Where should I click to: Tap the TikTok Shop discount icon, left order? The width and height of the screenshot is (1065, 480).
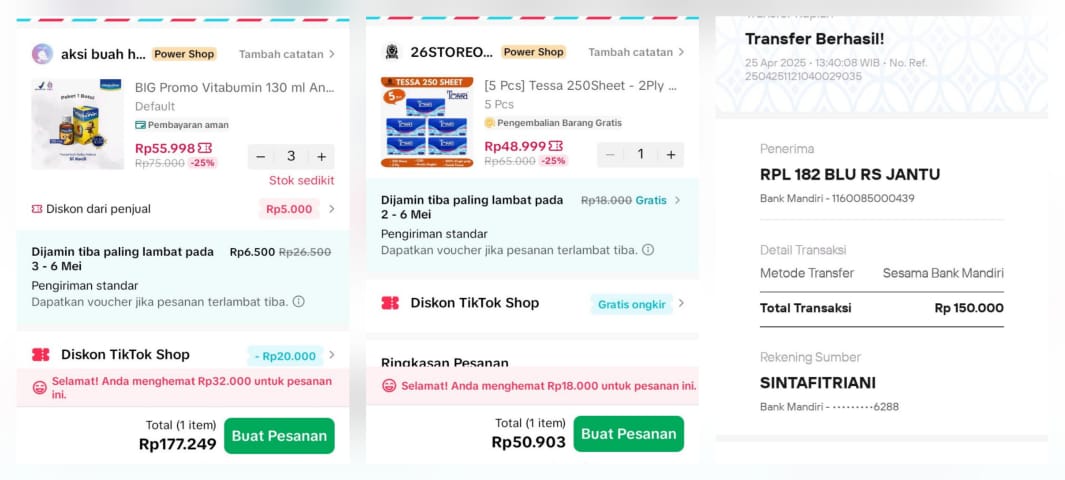[x=41, y=354]
